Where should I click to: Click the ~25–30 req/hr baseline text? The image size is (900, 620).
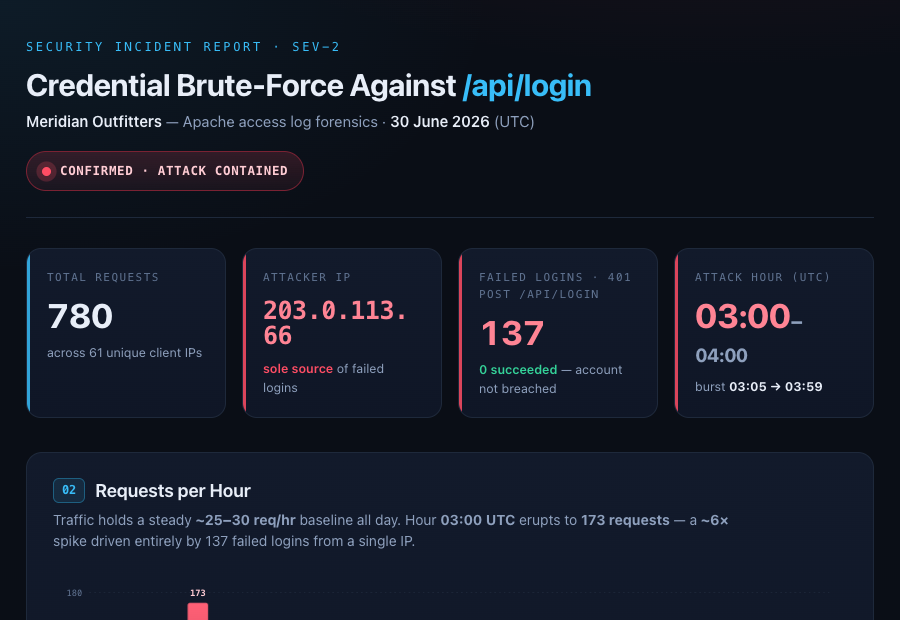coord(246,520)
